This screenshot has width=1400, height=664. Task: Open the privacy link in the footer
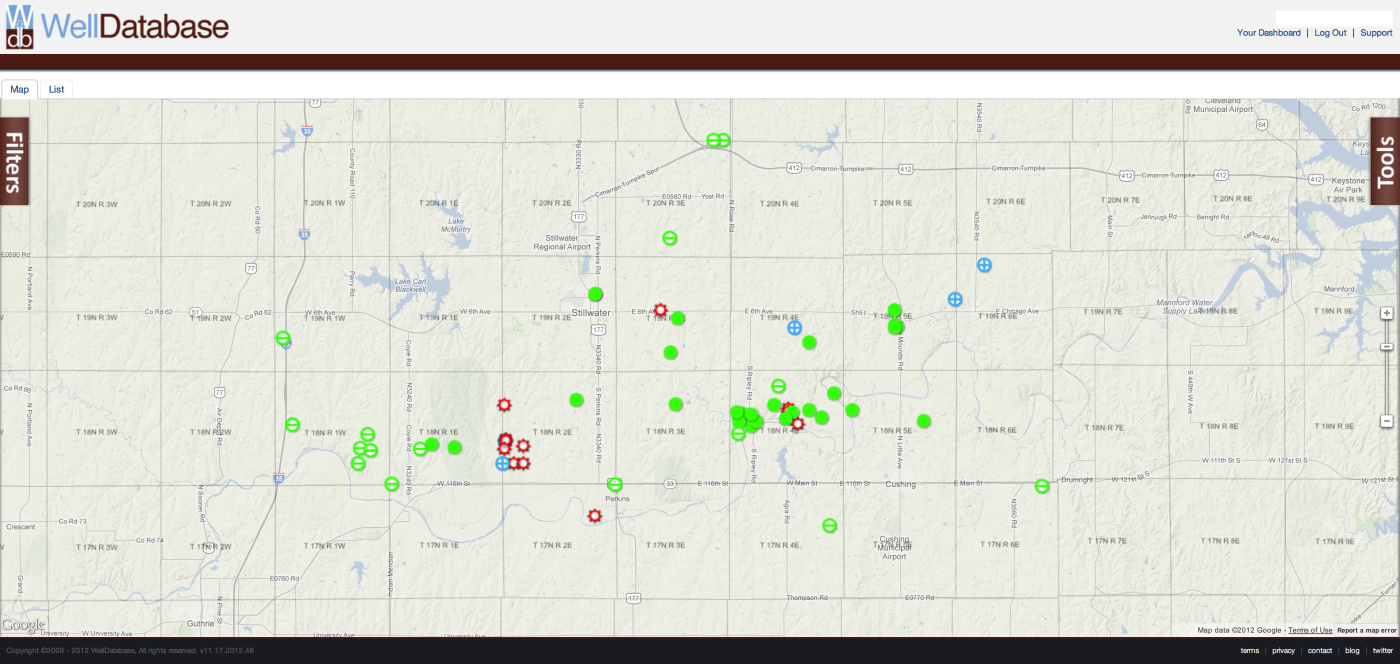coord(1284,651)
